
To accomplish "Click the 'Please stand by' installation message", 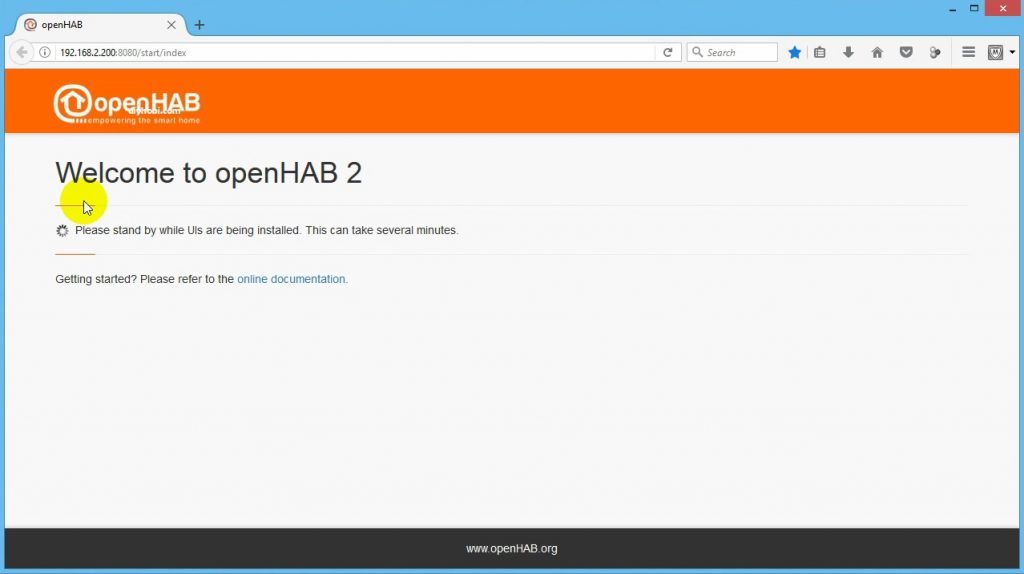I will pos(266,230).
